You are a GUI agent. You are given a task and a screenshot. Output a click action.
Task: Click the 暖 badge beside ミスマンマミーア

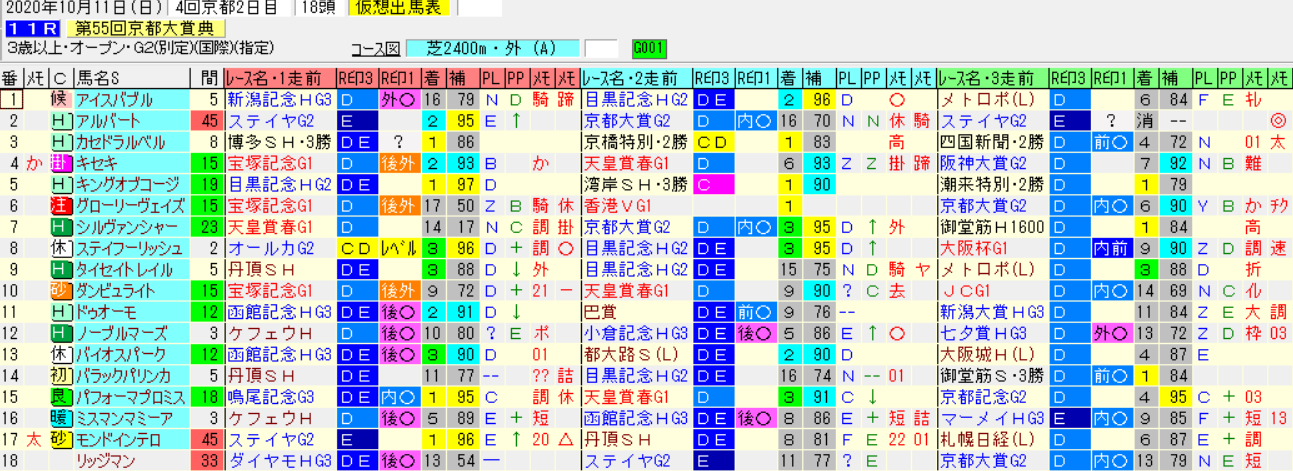coord(62,417)
